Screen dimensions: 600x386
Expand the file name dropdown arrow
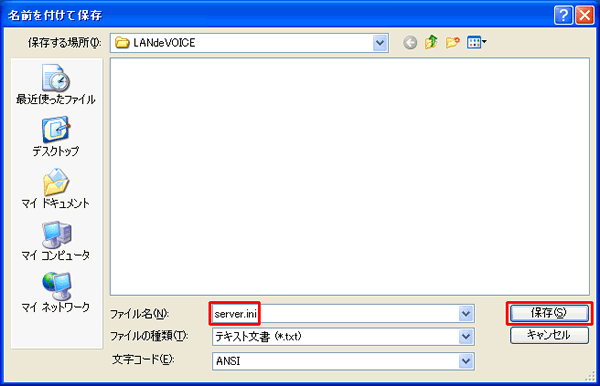click(466, 314)
